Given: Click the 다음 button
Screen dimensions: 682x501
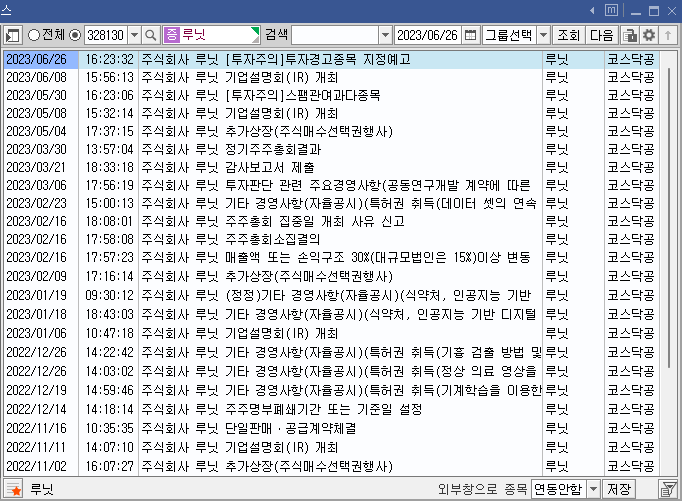Looking at the screenshot, I should tap(602, 35).
